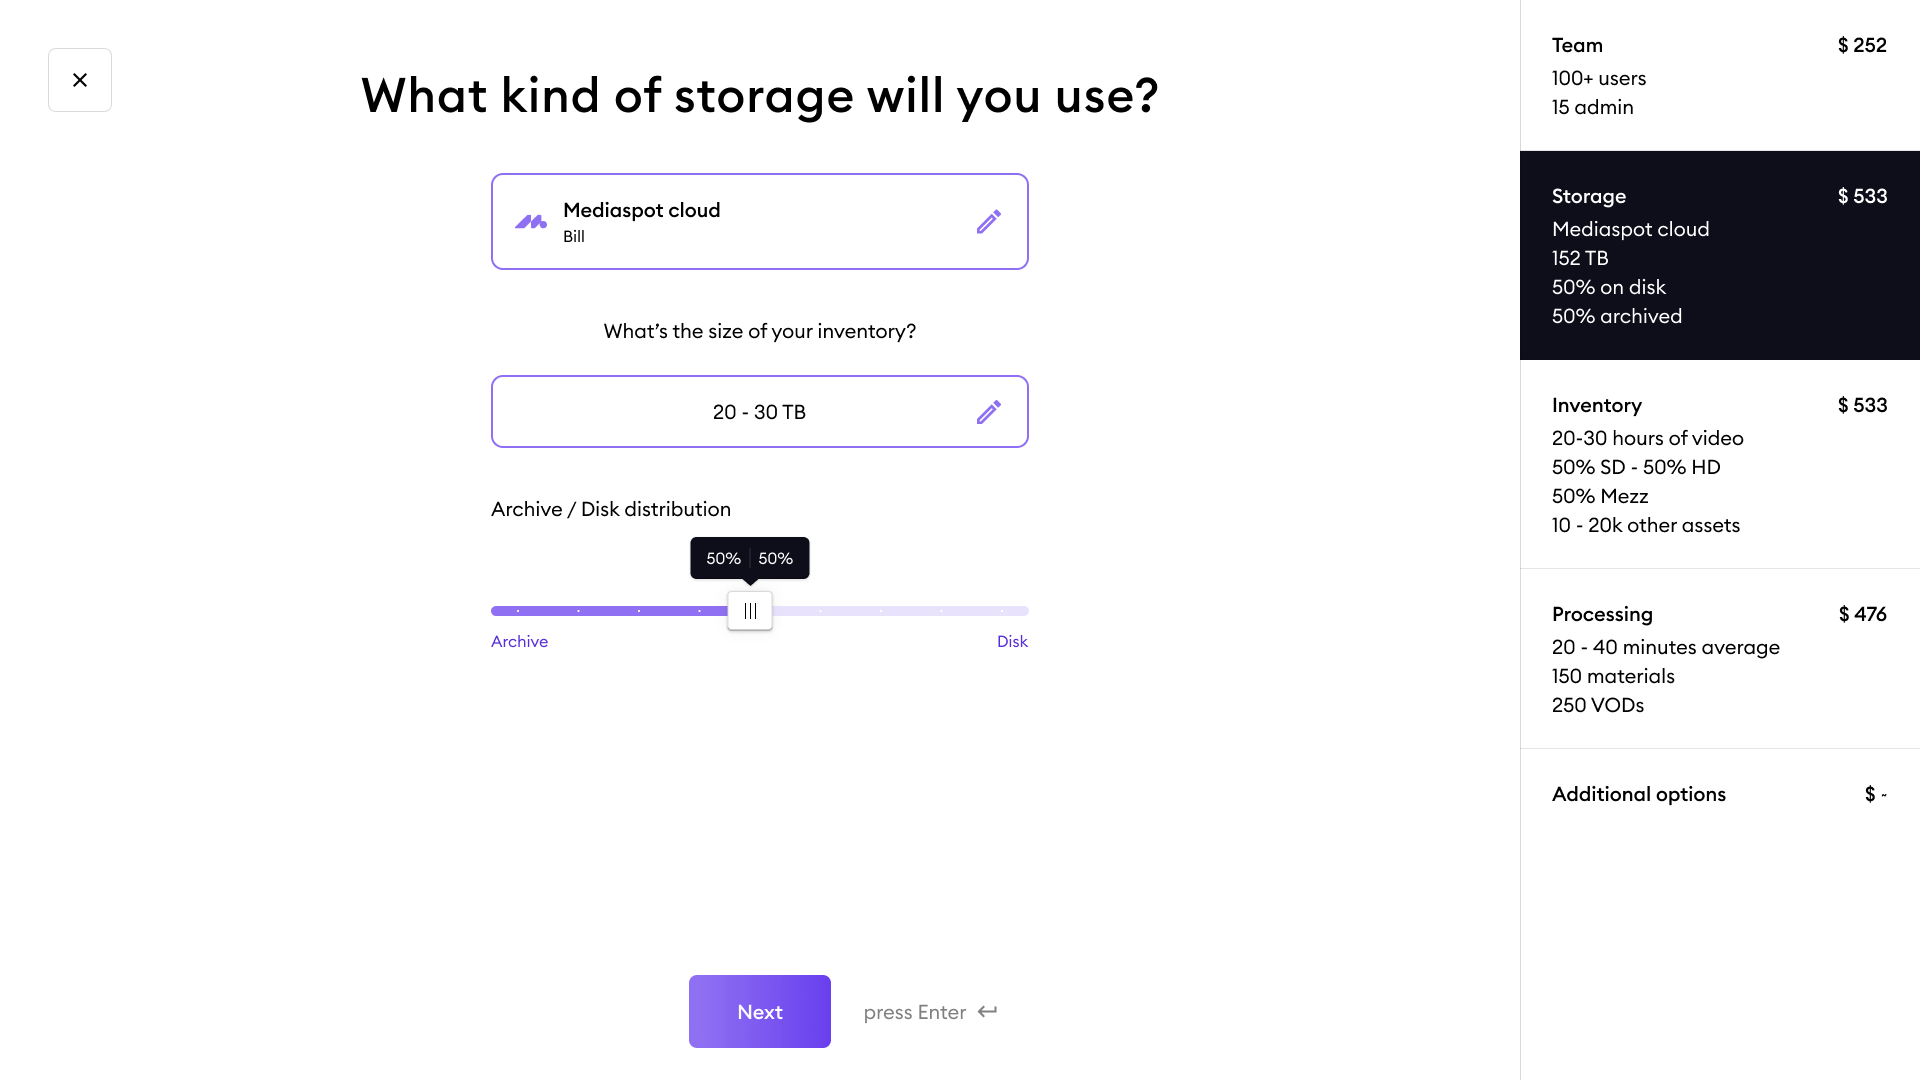Toggle the Disk distribution percentage

(x=750, y=611)
